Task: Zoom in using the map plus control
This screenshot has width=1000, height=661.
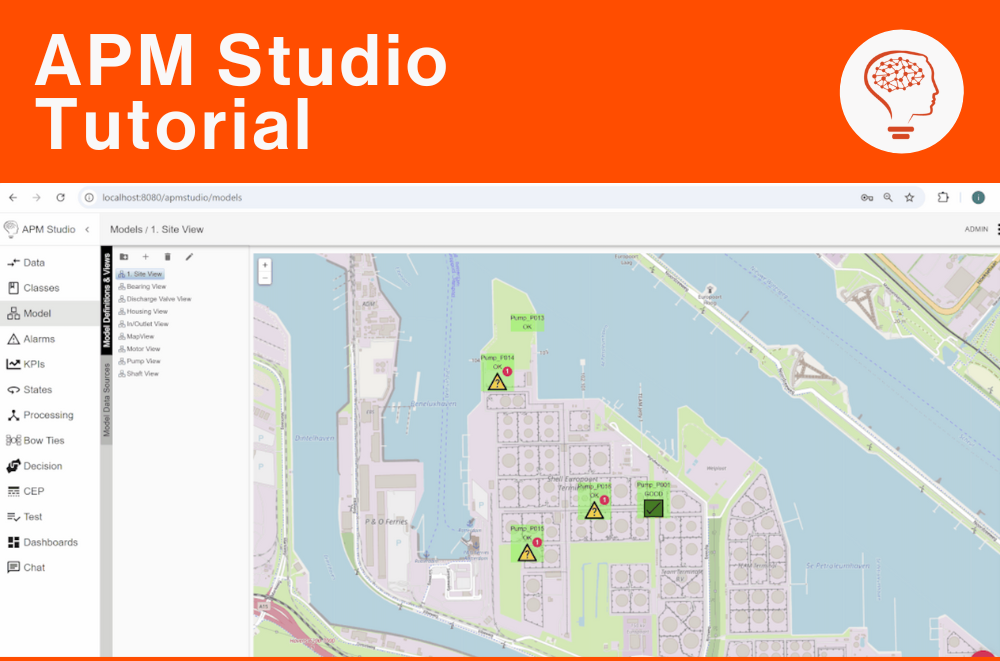Action: click(265, 267)
